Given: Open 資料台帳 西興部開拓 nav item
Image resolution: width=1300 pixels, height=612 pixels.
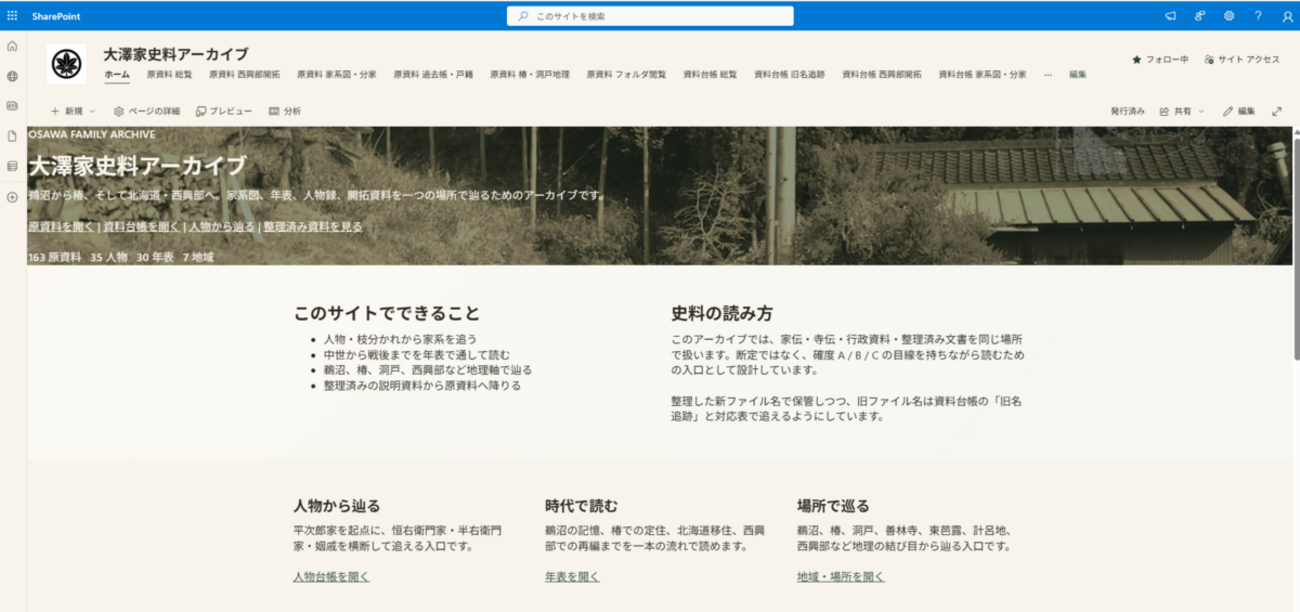Looking at the screenshot, I should pos(882,75).
